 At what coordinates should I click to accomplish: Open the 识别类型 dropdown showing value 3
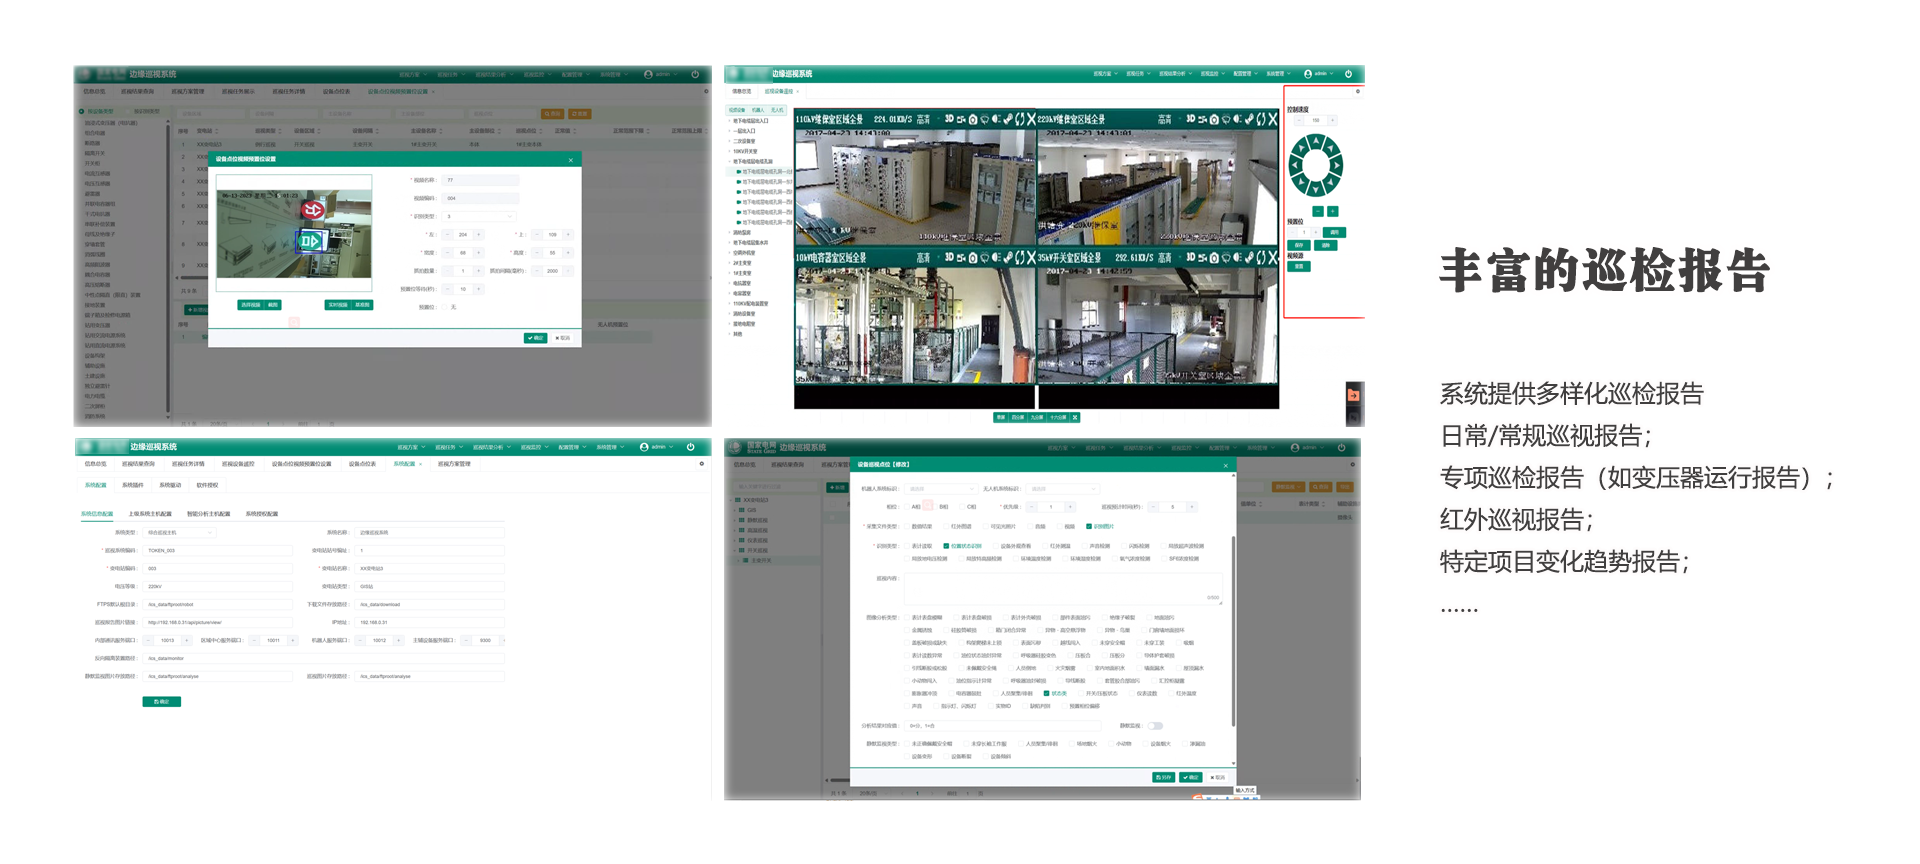(x=480, y=216)
